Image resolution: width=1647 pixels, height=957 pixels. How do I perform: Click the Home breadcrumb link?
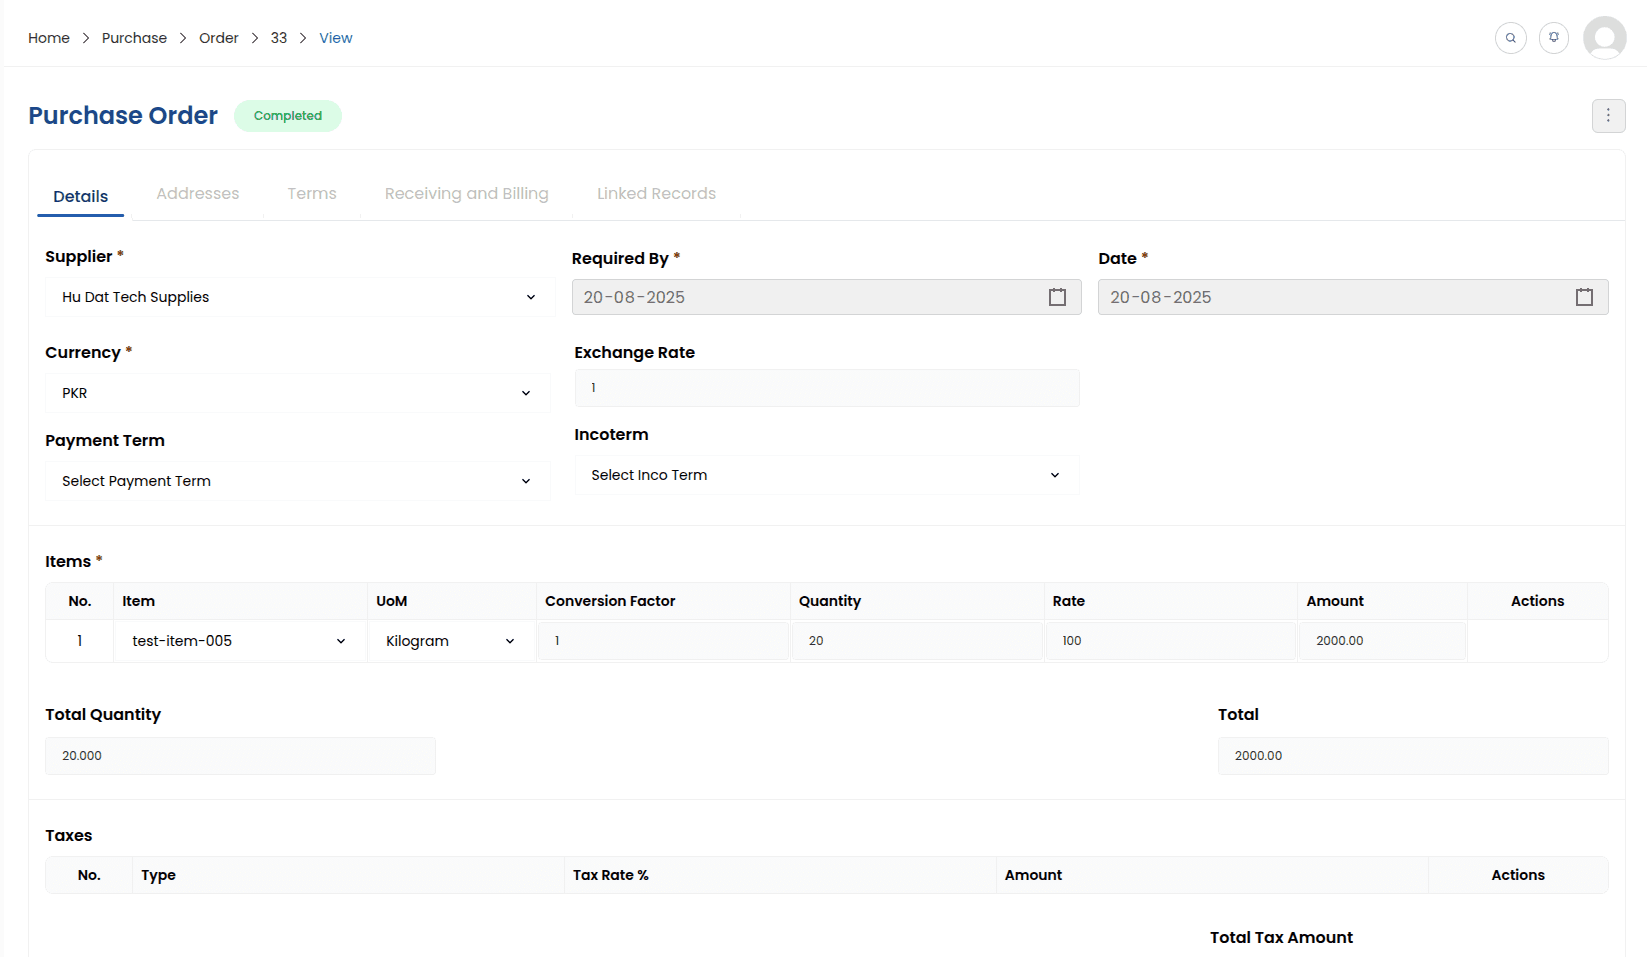click(x=49, y=38)
